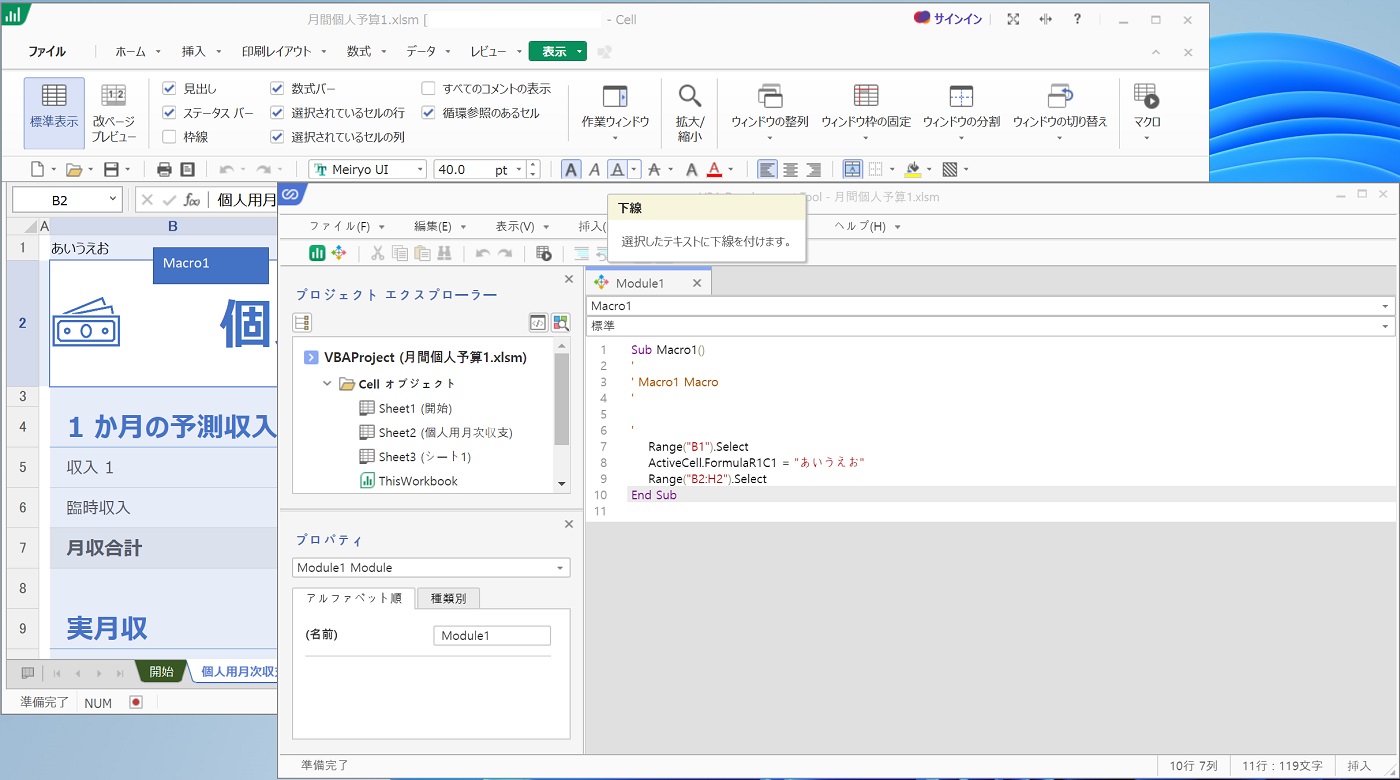Apply underline with the underlined A icon
Screen dimensions: 1400x780
tap(618, 170)
